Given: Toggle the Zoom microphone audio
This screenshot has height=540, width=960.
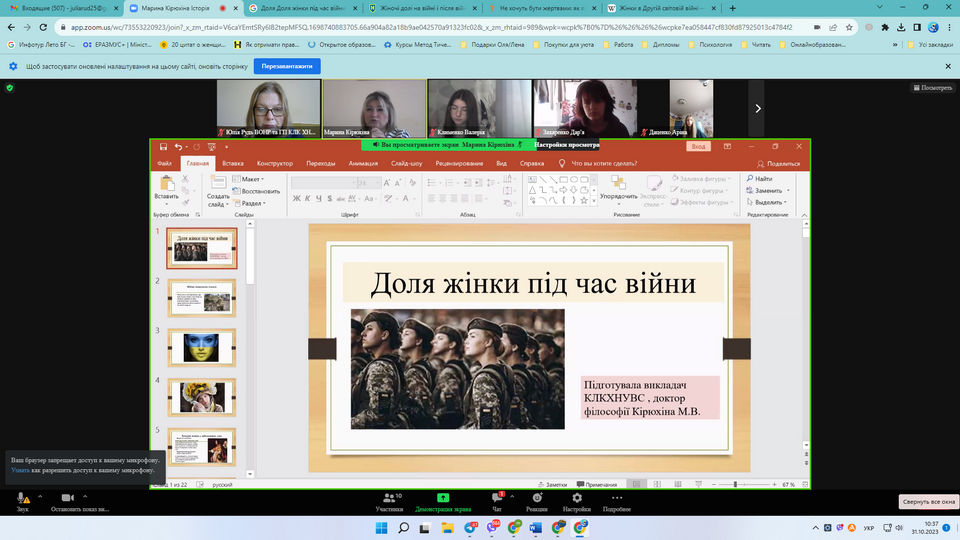Looking at the screenshot, I should 22,498.
